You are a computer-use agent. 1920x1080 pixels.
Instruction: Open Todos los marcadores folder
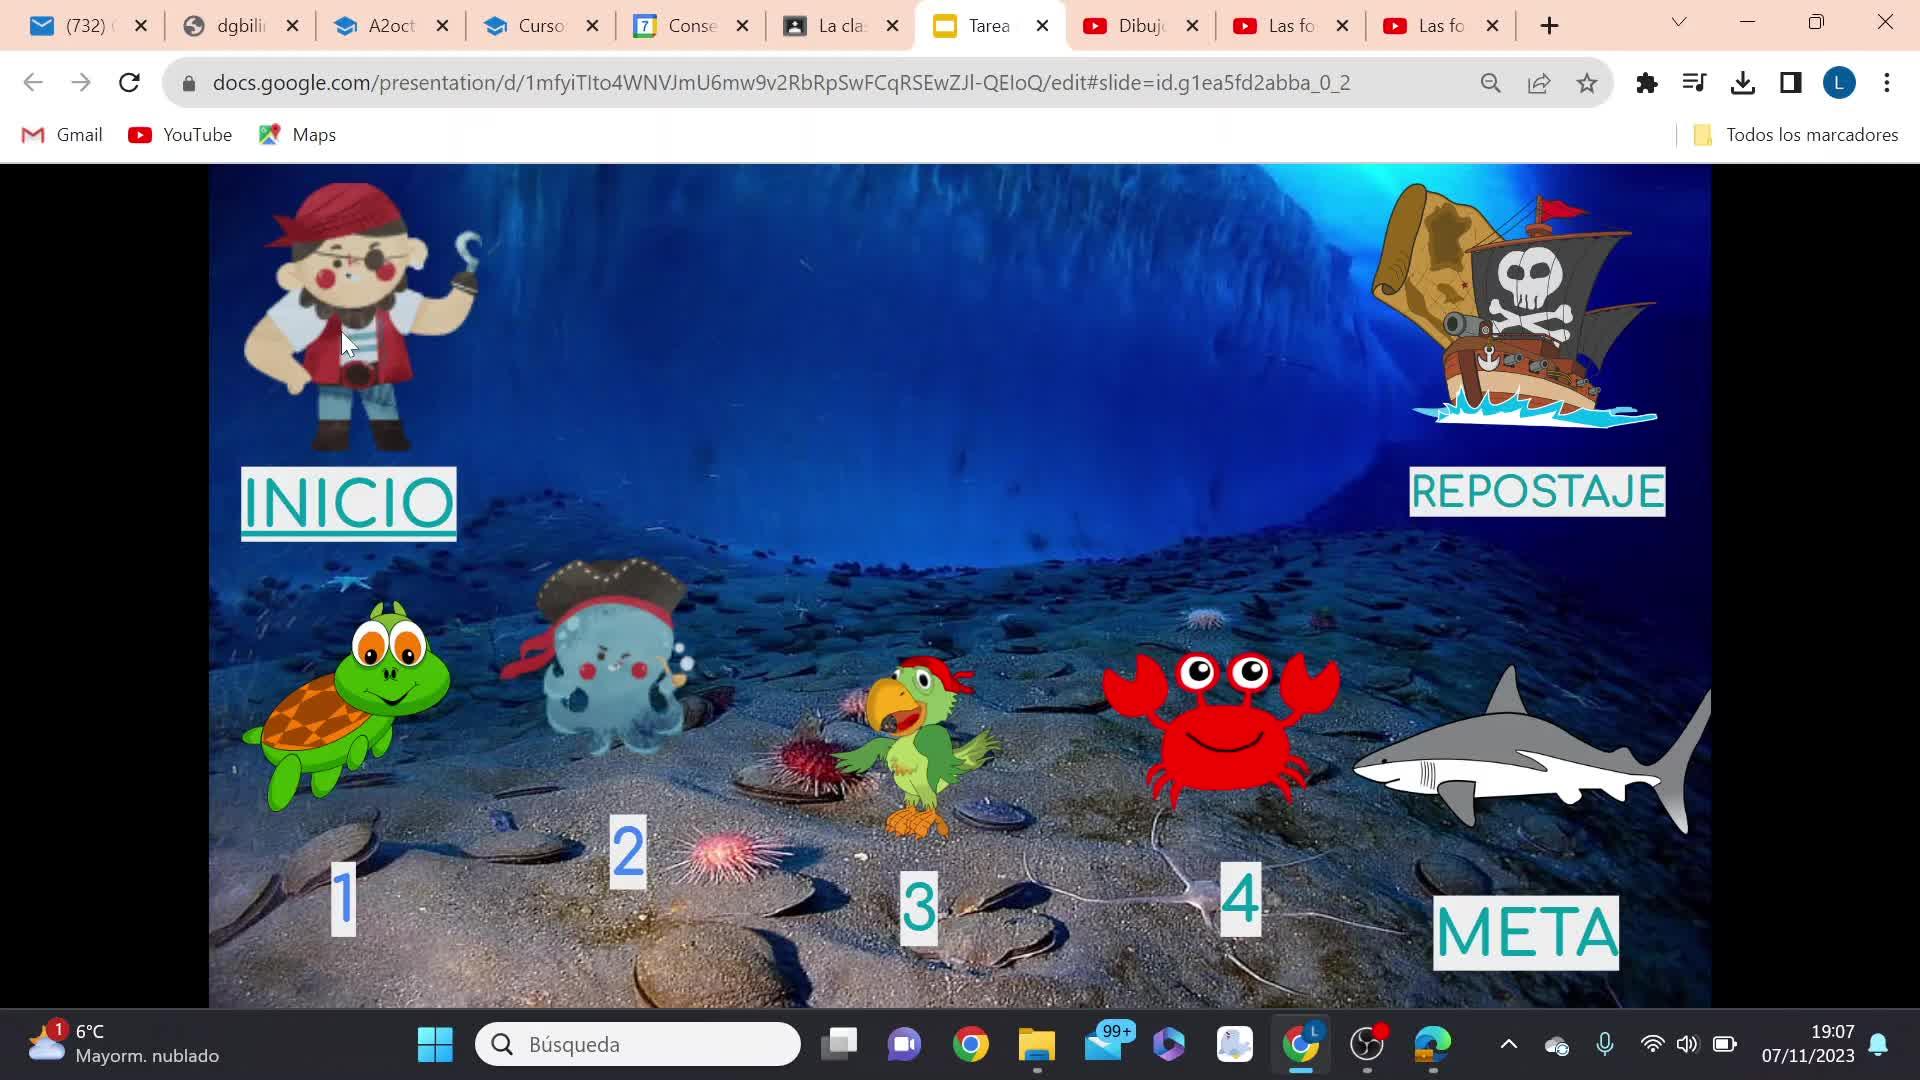[1796, 135]
